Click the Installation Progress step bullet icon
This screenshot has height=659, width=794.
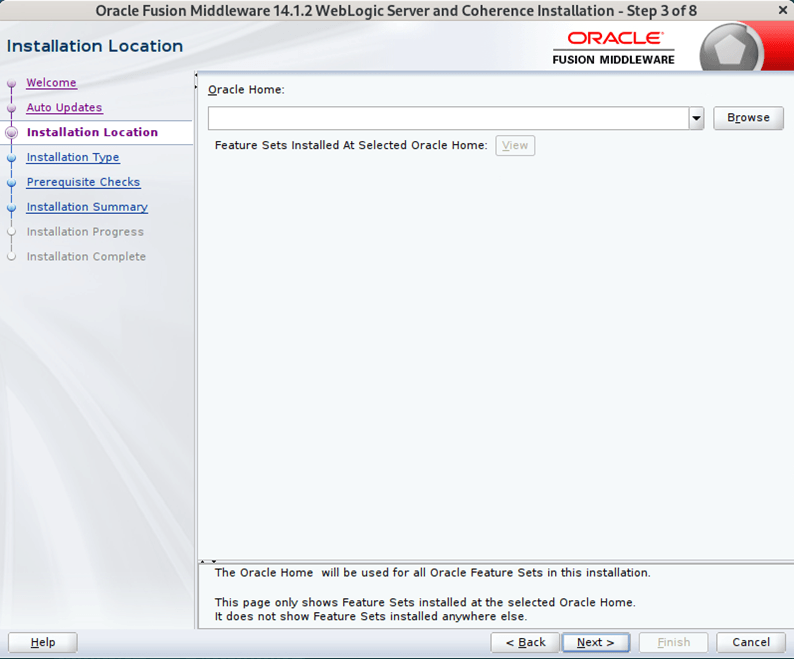12,232
